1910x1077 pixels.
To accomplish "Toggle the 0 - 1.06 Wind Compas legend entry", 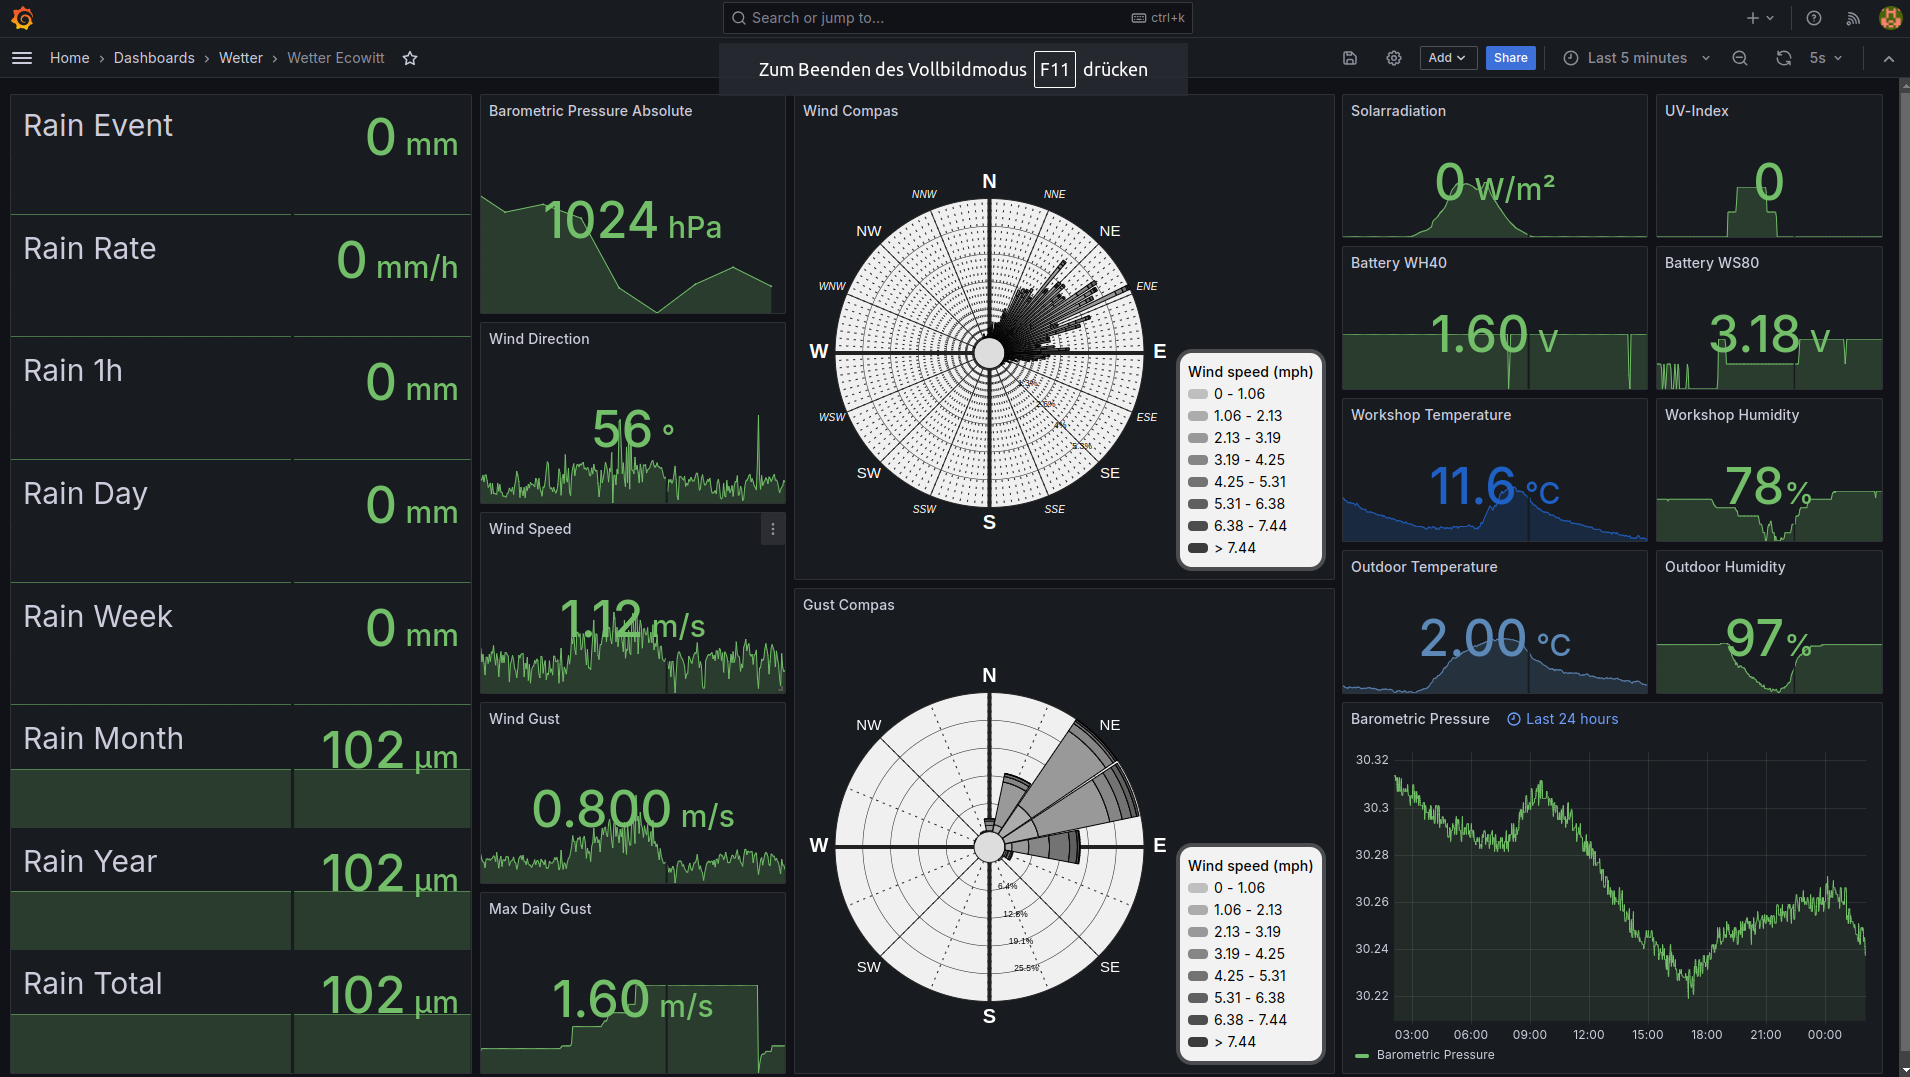I will (1239, 394).
